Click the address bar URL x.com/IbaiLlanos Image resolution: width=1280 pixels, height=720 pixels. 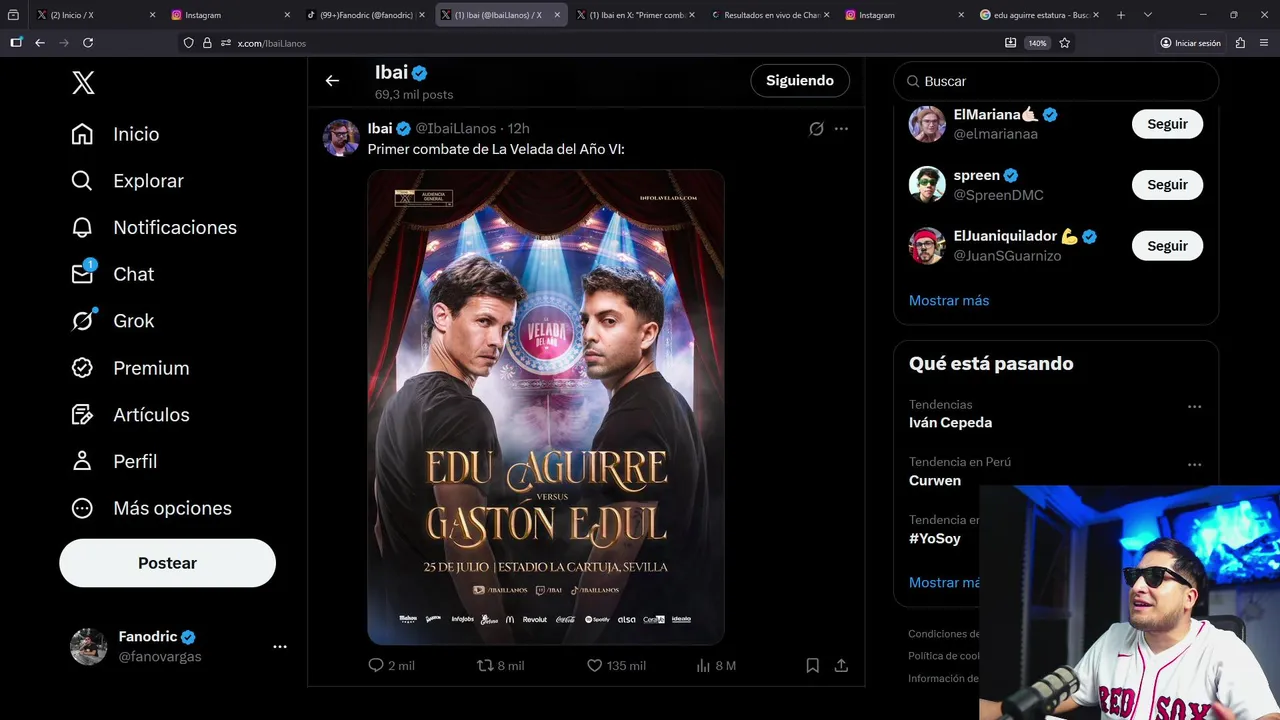tap(272, 43)
